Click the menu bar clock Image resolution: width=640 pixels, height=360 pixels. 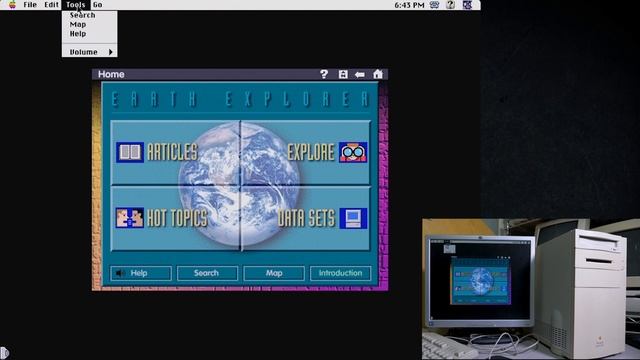409,5
